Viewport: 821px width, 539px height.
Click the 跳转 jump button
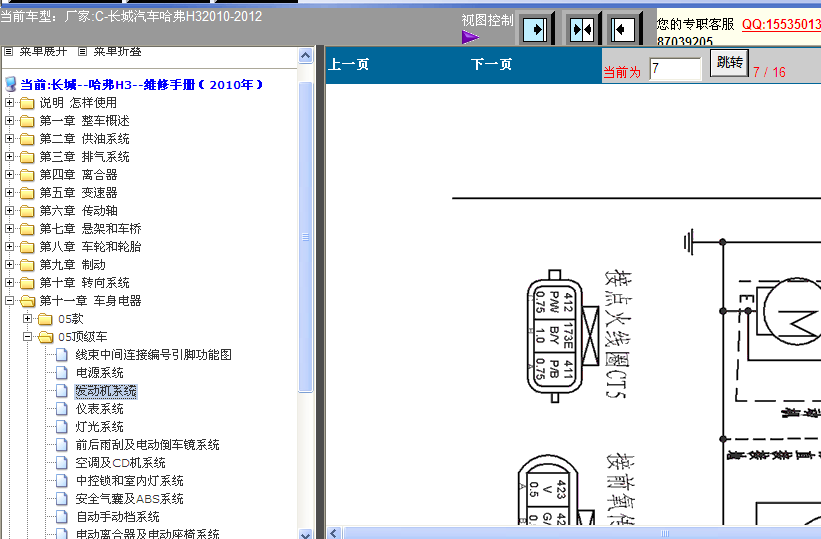pos(729,63)
